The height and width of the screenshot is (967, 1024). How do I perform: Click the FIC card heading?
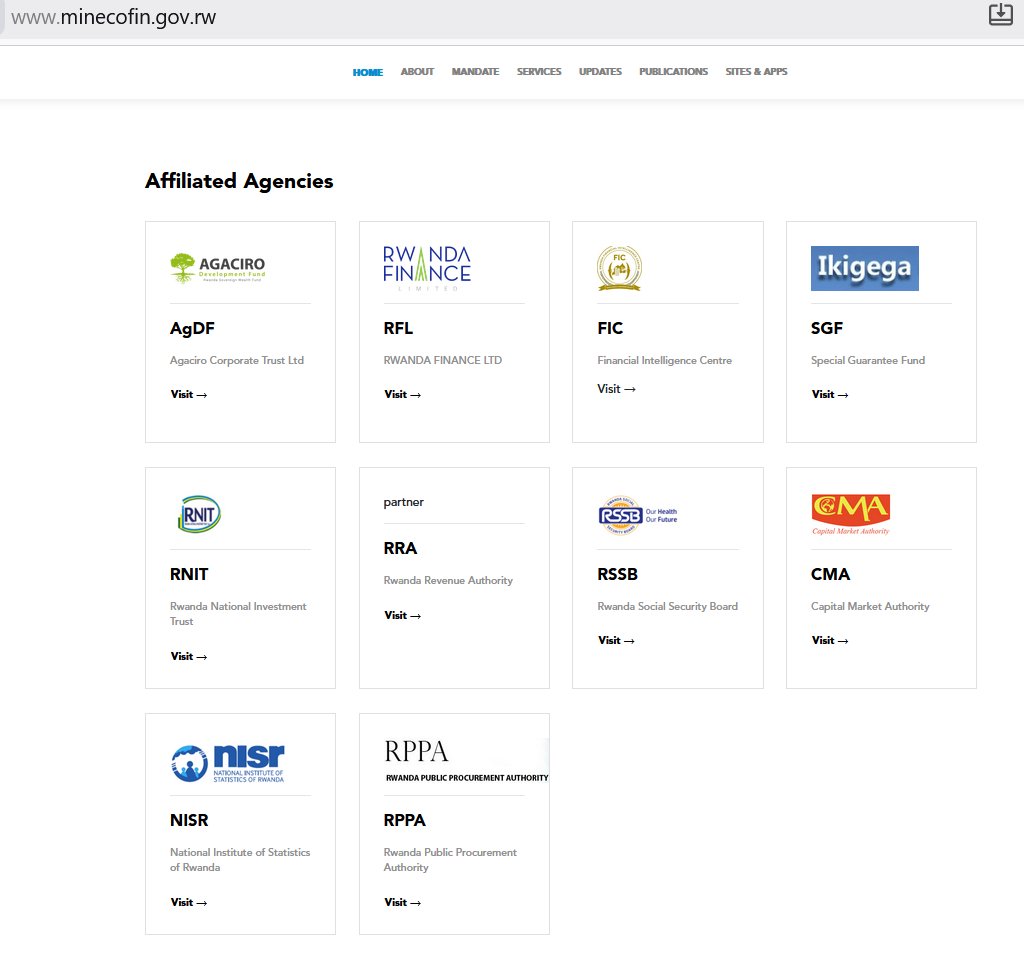610,328
